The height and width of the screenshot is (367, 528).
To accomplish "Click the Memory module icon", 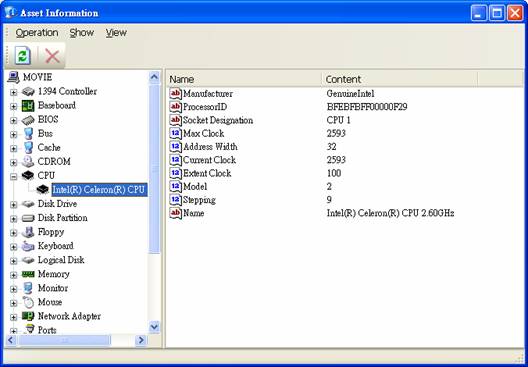I will [28, 274].
